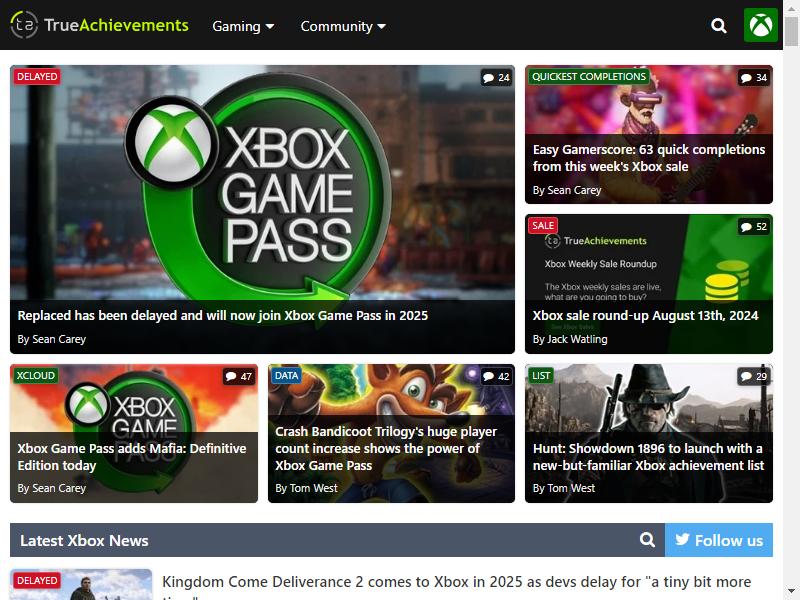Open 'Hunt: Showdown 1896' achievement list article

[x=648, y=457]
